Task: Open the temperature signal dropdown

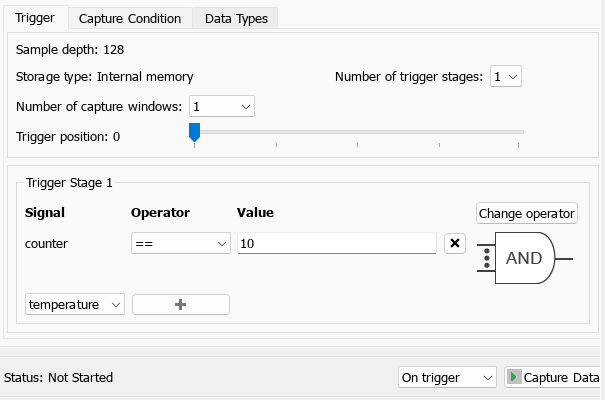Action: (x=75, y=304)
